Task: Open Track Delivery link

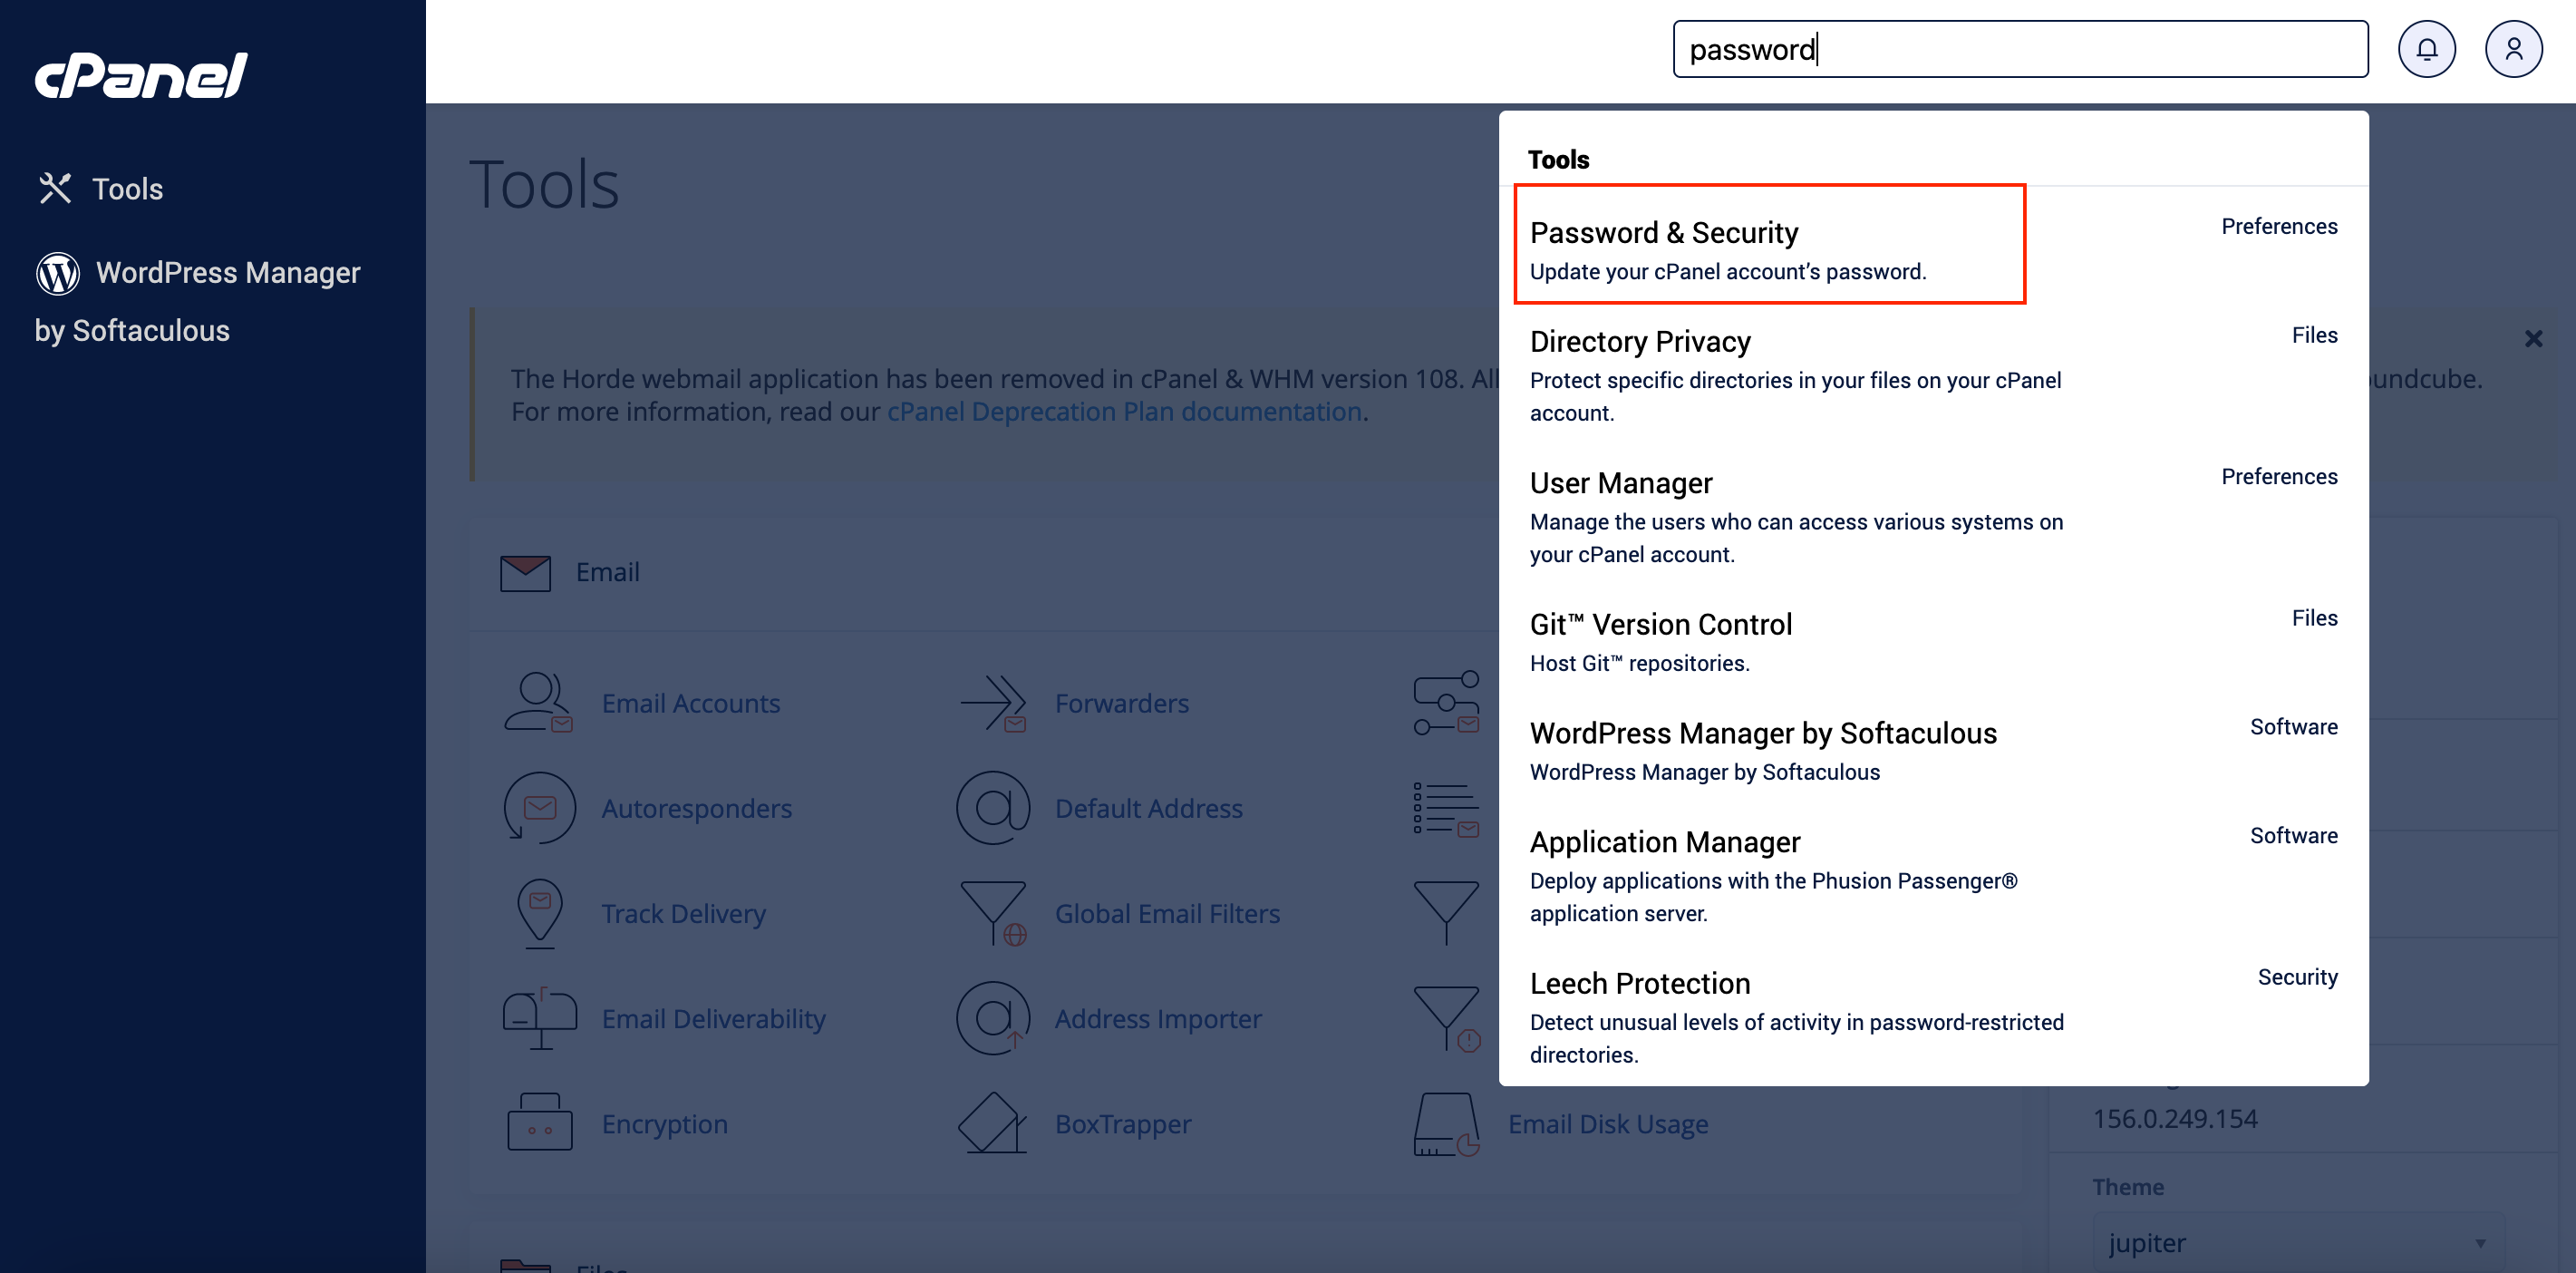Action: pos(683,913)
